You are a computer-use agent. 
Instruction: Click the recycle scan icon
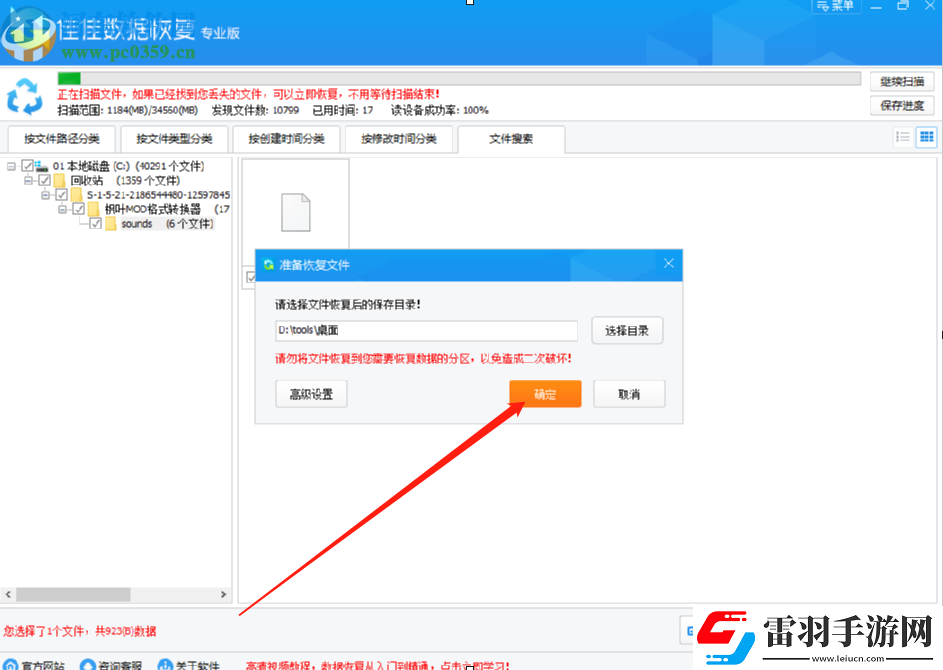coord(25,96)
